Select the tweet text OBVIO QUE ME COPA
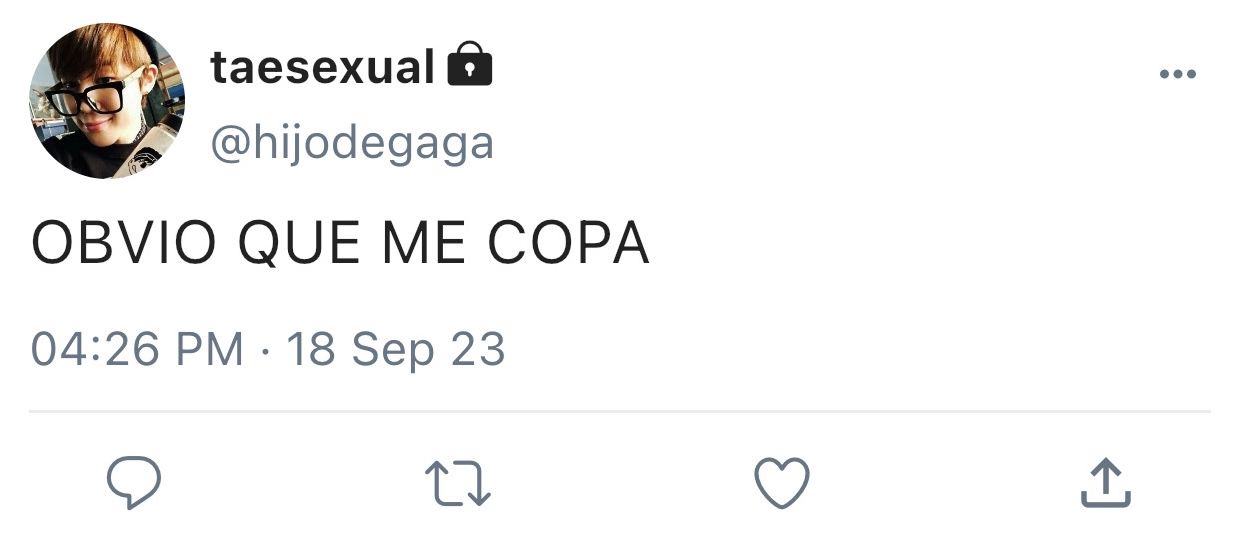 click(x=340, y=243)
